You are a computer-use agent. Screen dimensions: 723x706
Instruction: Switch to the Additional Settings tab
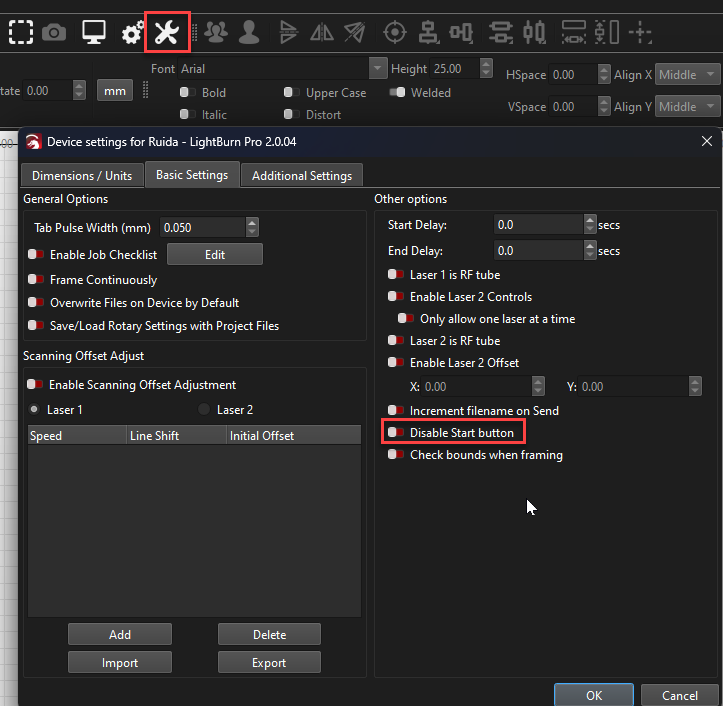301,176
